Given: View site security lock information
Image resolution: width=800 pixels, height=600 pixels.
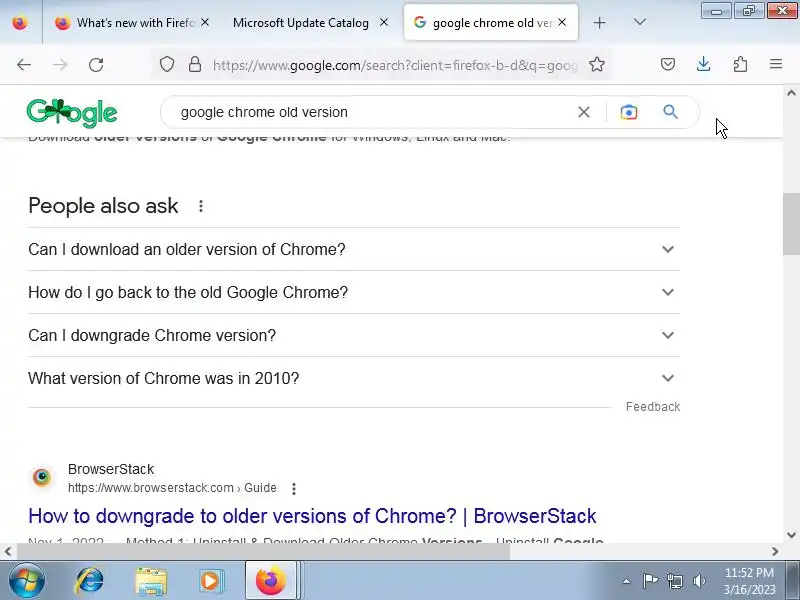Looking at the screenshot, I should pos(194,64).
